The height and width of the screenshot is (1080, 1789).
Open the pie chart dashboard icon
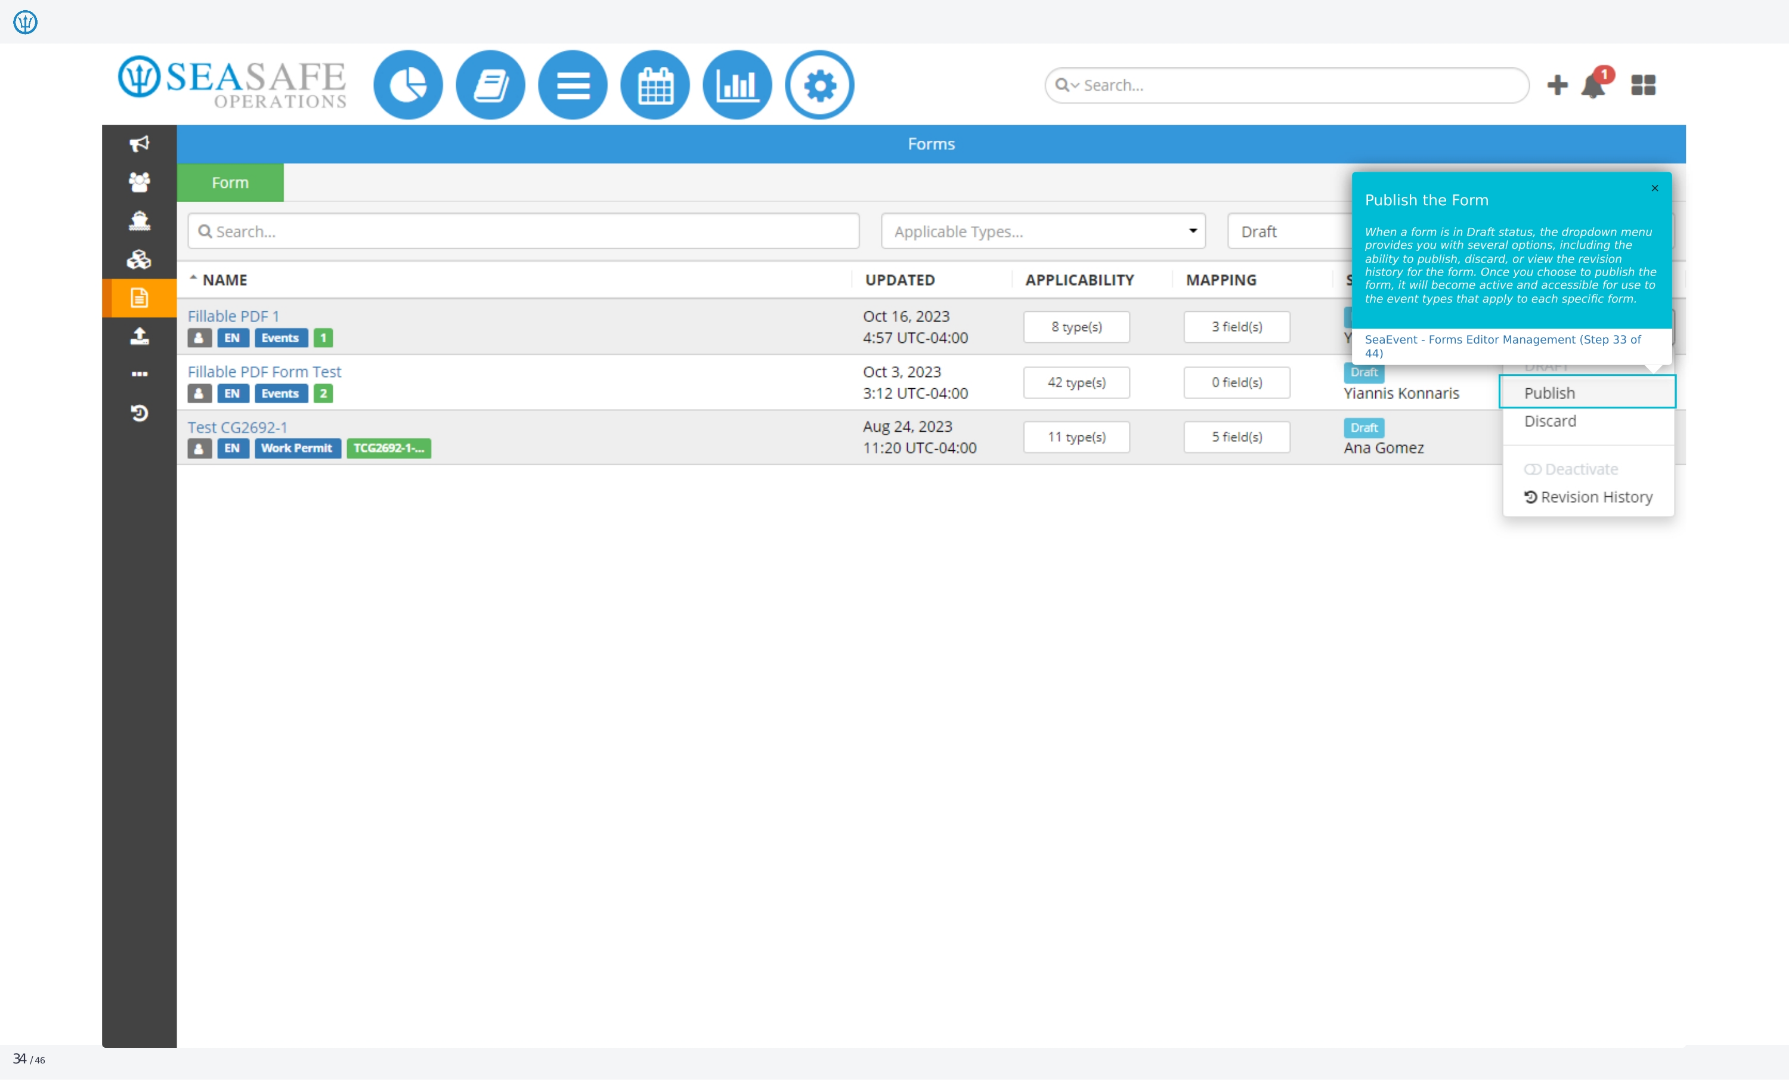point(408,85)
